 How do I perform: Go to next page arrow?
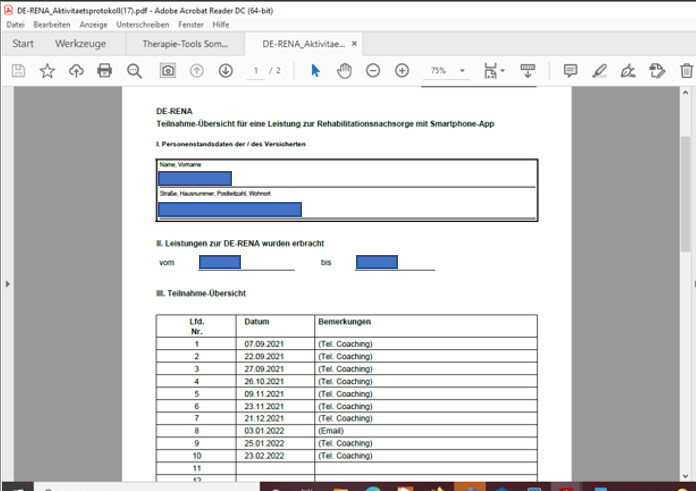pyautogui.click(x=225, y=71)
